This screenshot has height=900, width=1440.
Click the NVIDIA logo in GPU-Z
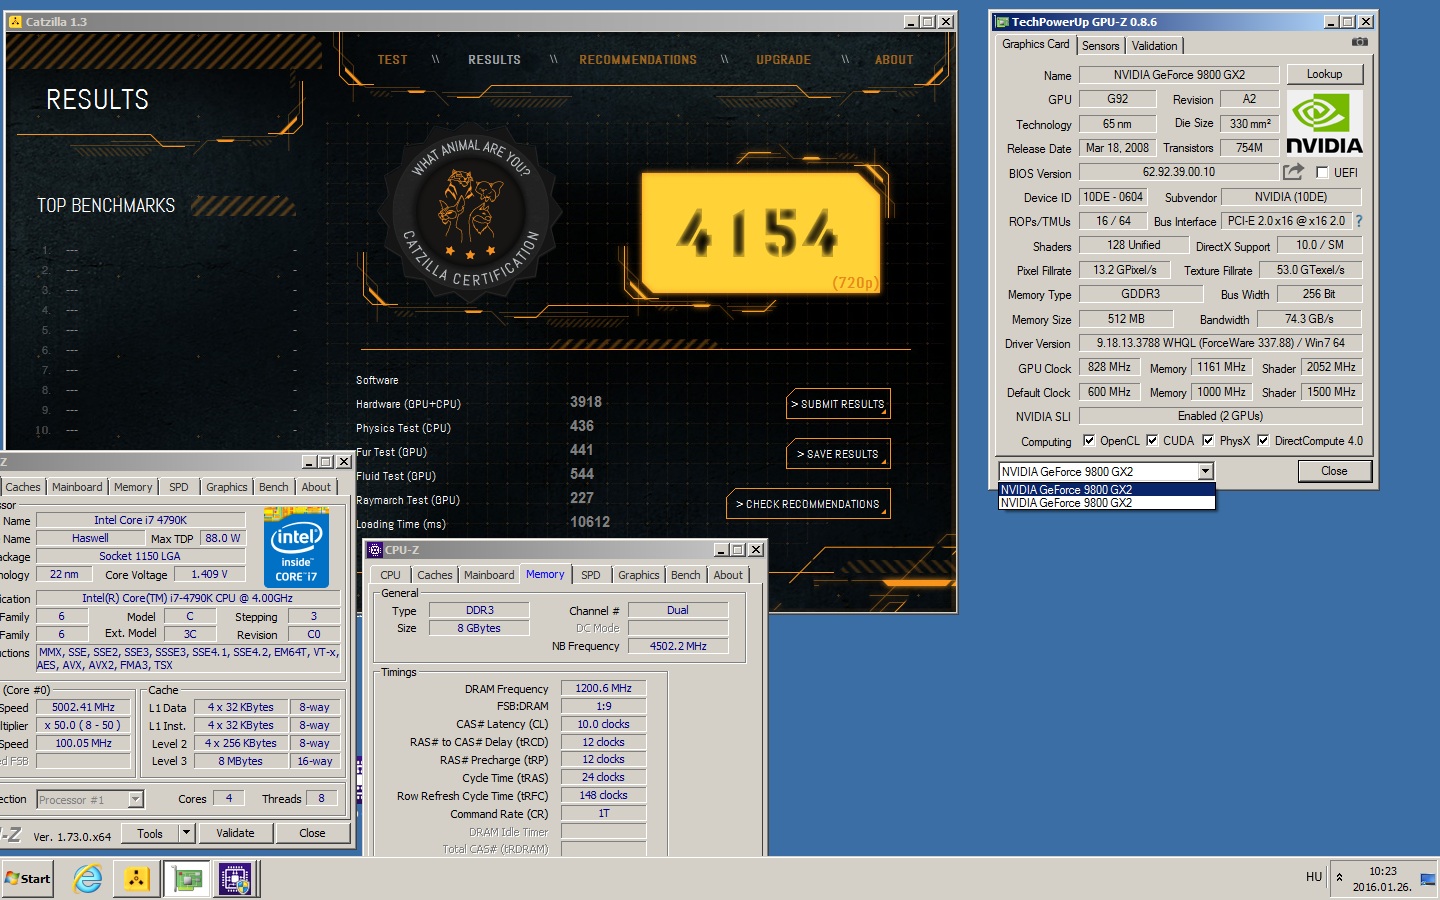click(x=1324, y=123)
